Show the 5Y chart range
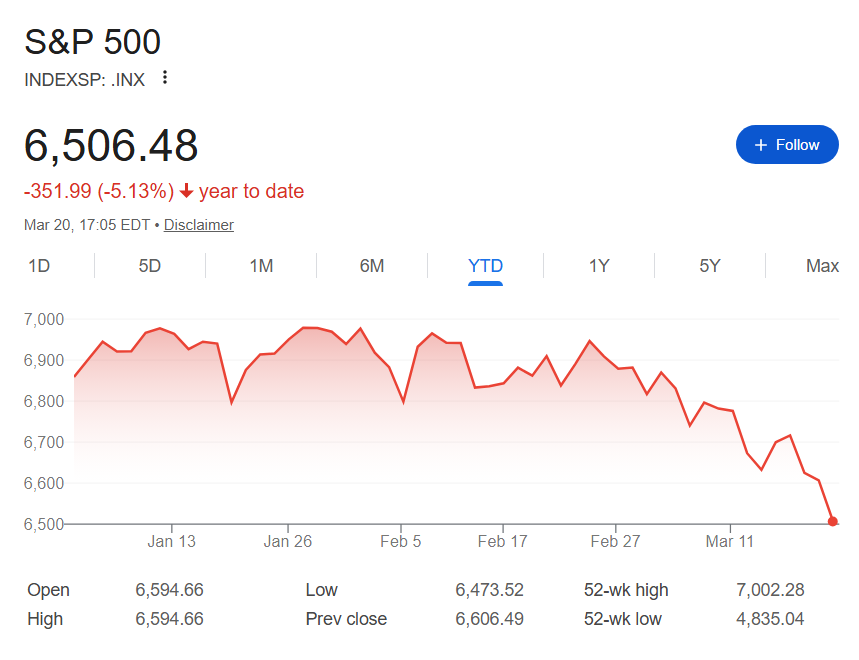The width and height of the screenshot is (859, 660). [x=709, y=266]
